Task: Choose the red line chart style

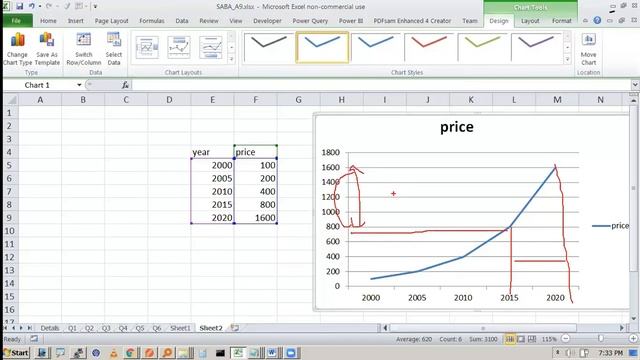Action: coord(429,47)
